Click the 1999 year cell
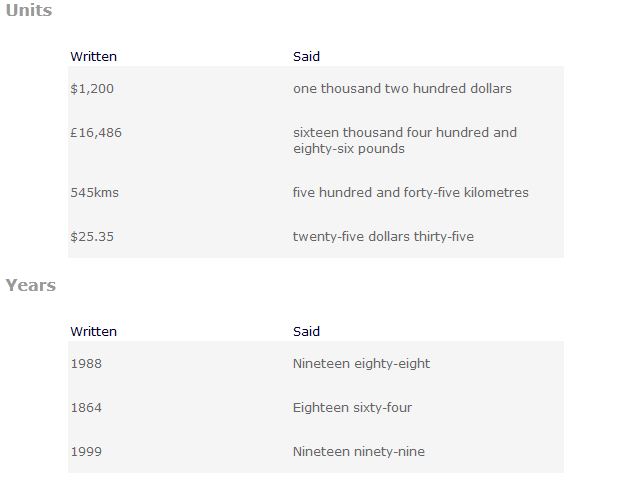 click(86, 452)
